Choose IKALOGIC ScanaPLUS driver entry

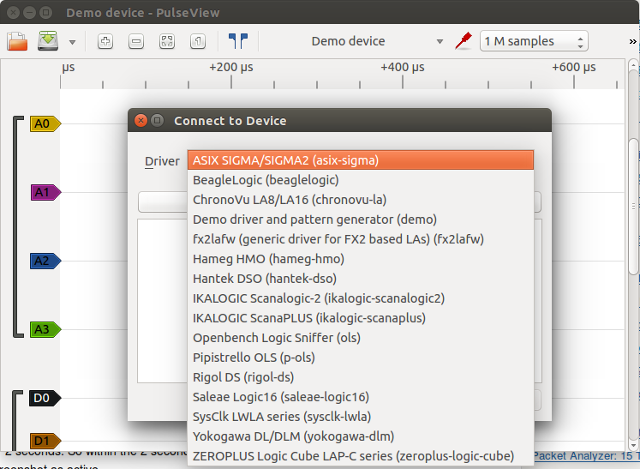coord(361,318)
